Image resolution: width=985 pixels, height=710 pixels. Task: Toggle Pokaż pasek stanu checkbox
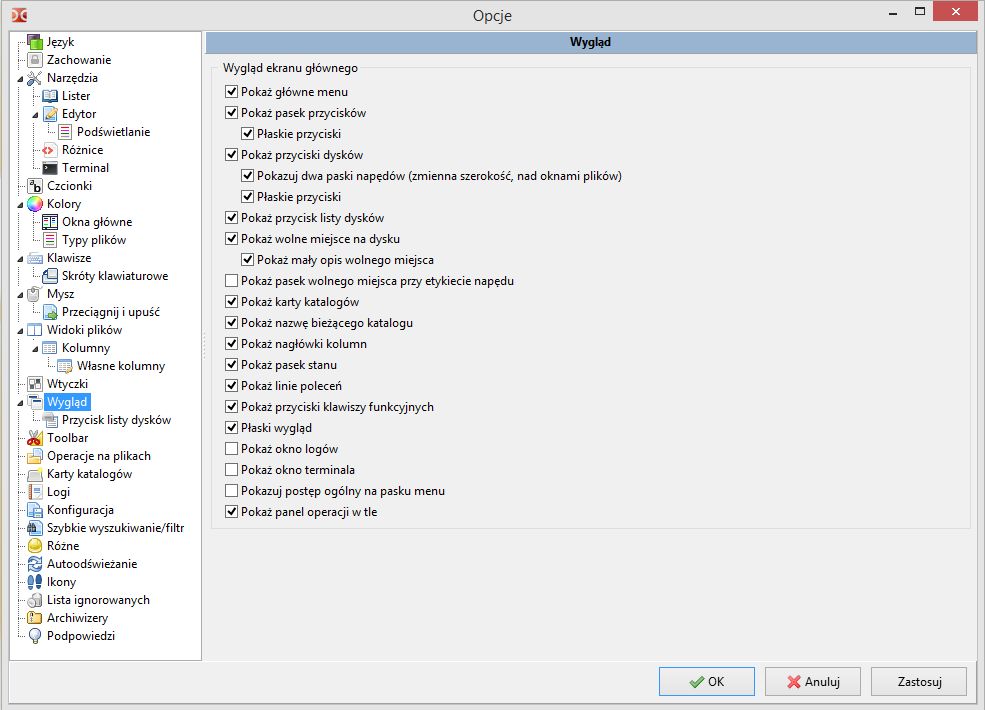click(x=231, y=365)
